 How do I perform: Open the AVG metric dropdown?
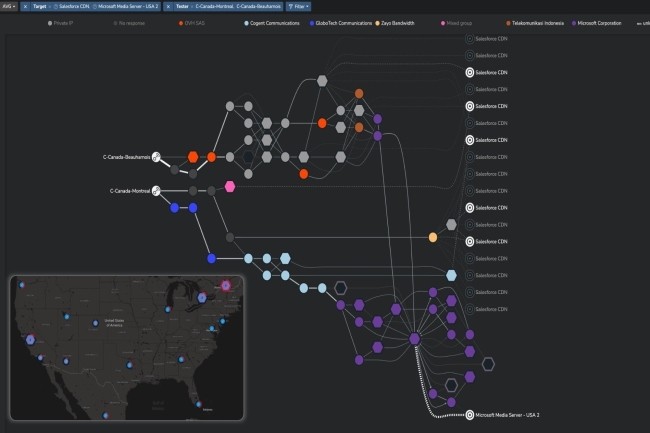8,6
